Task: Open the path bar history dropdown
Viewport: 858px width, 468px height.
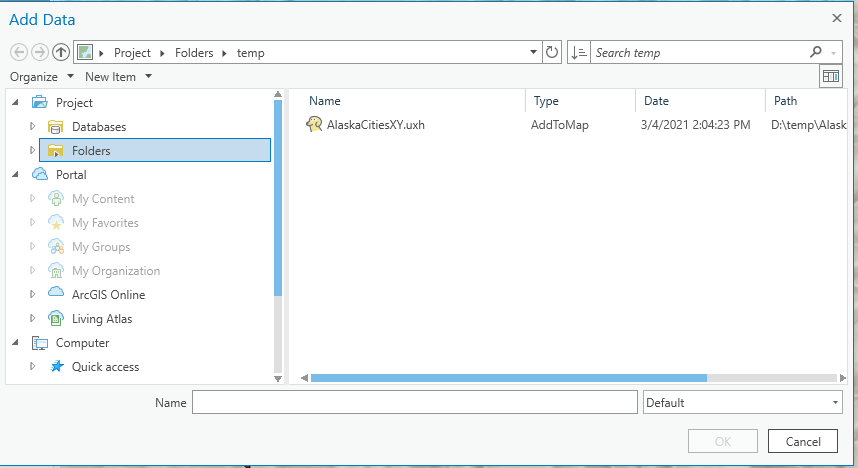Action: pyautogui.click(x=533, y=53)
